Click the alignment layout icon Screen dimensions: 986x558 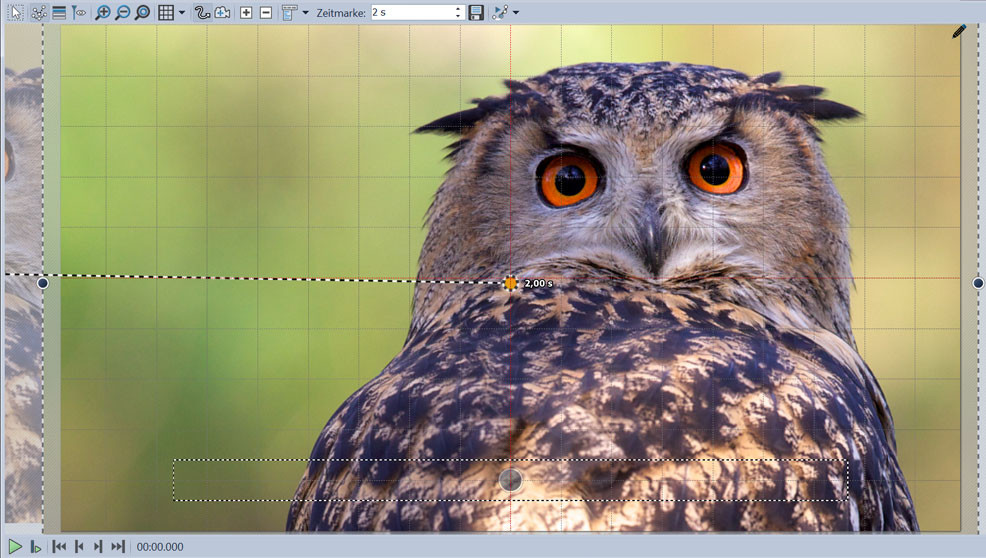click(289, 13)
